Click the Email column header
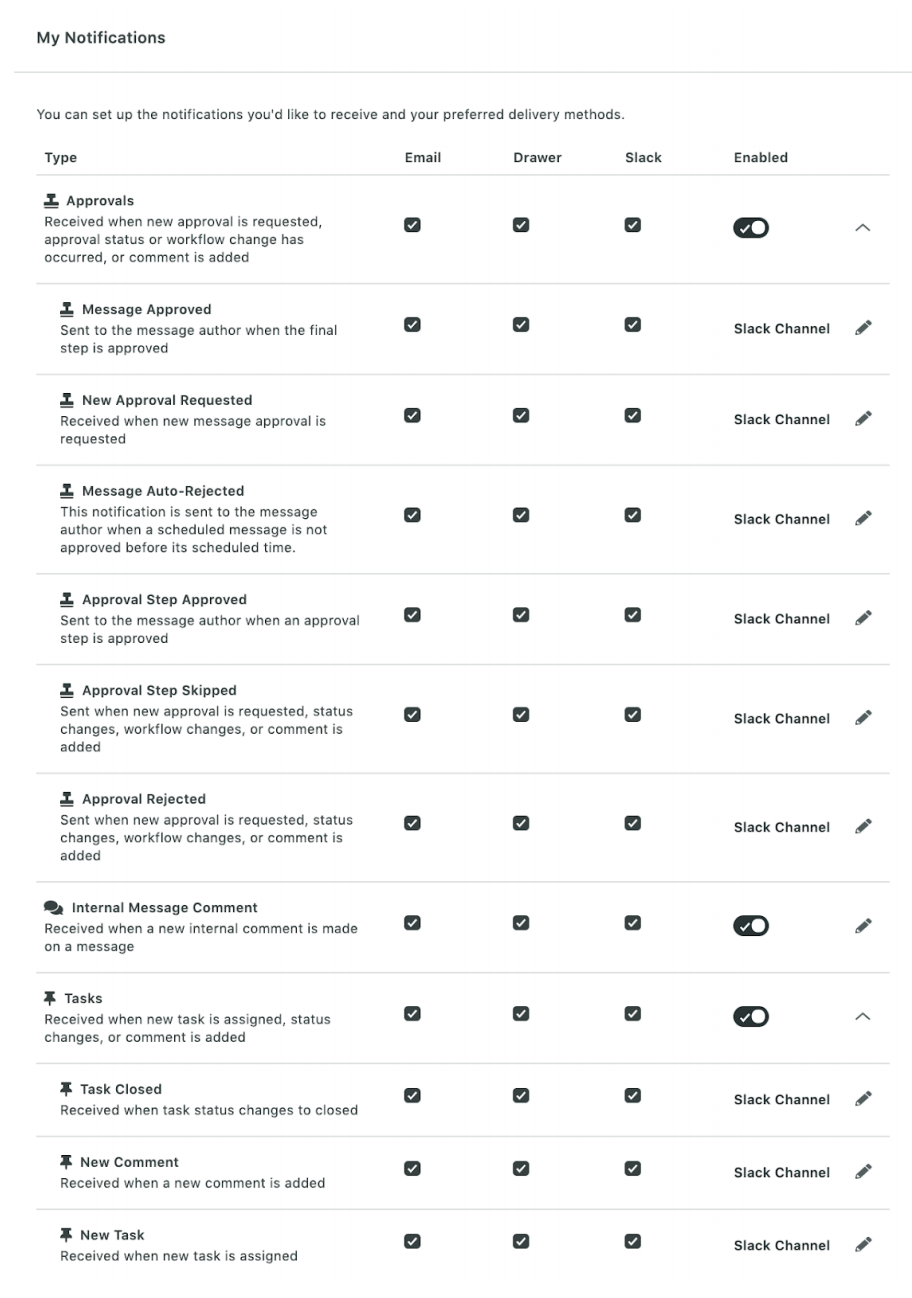Image resolution: width=912 pixels, height=1298 pixels. pyautogui.click(x=422, y=157)
